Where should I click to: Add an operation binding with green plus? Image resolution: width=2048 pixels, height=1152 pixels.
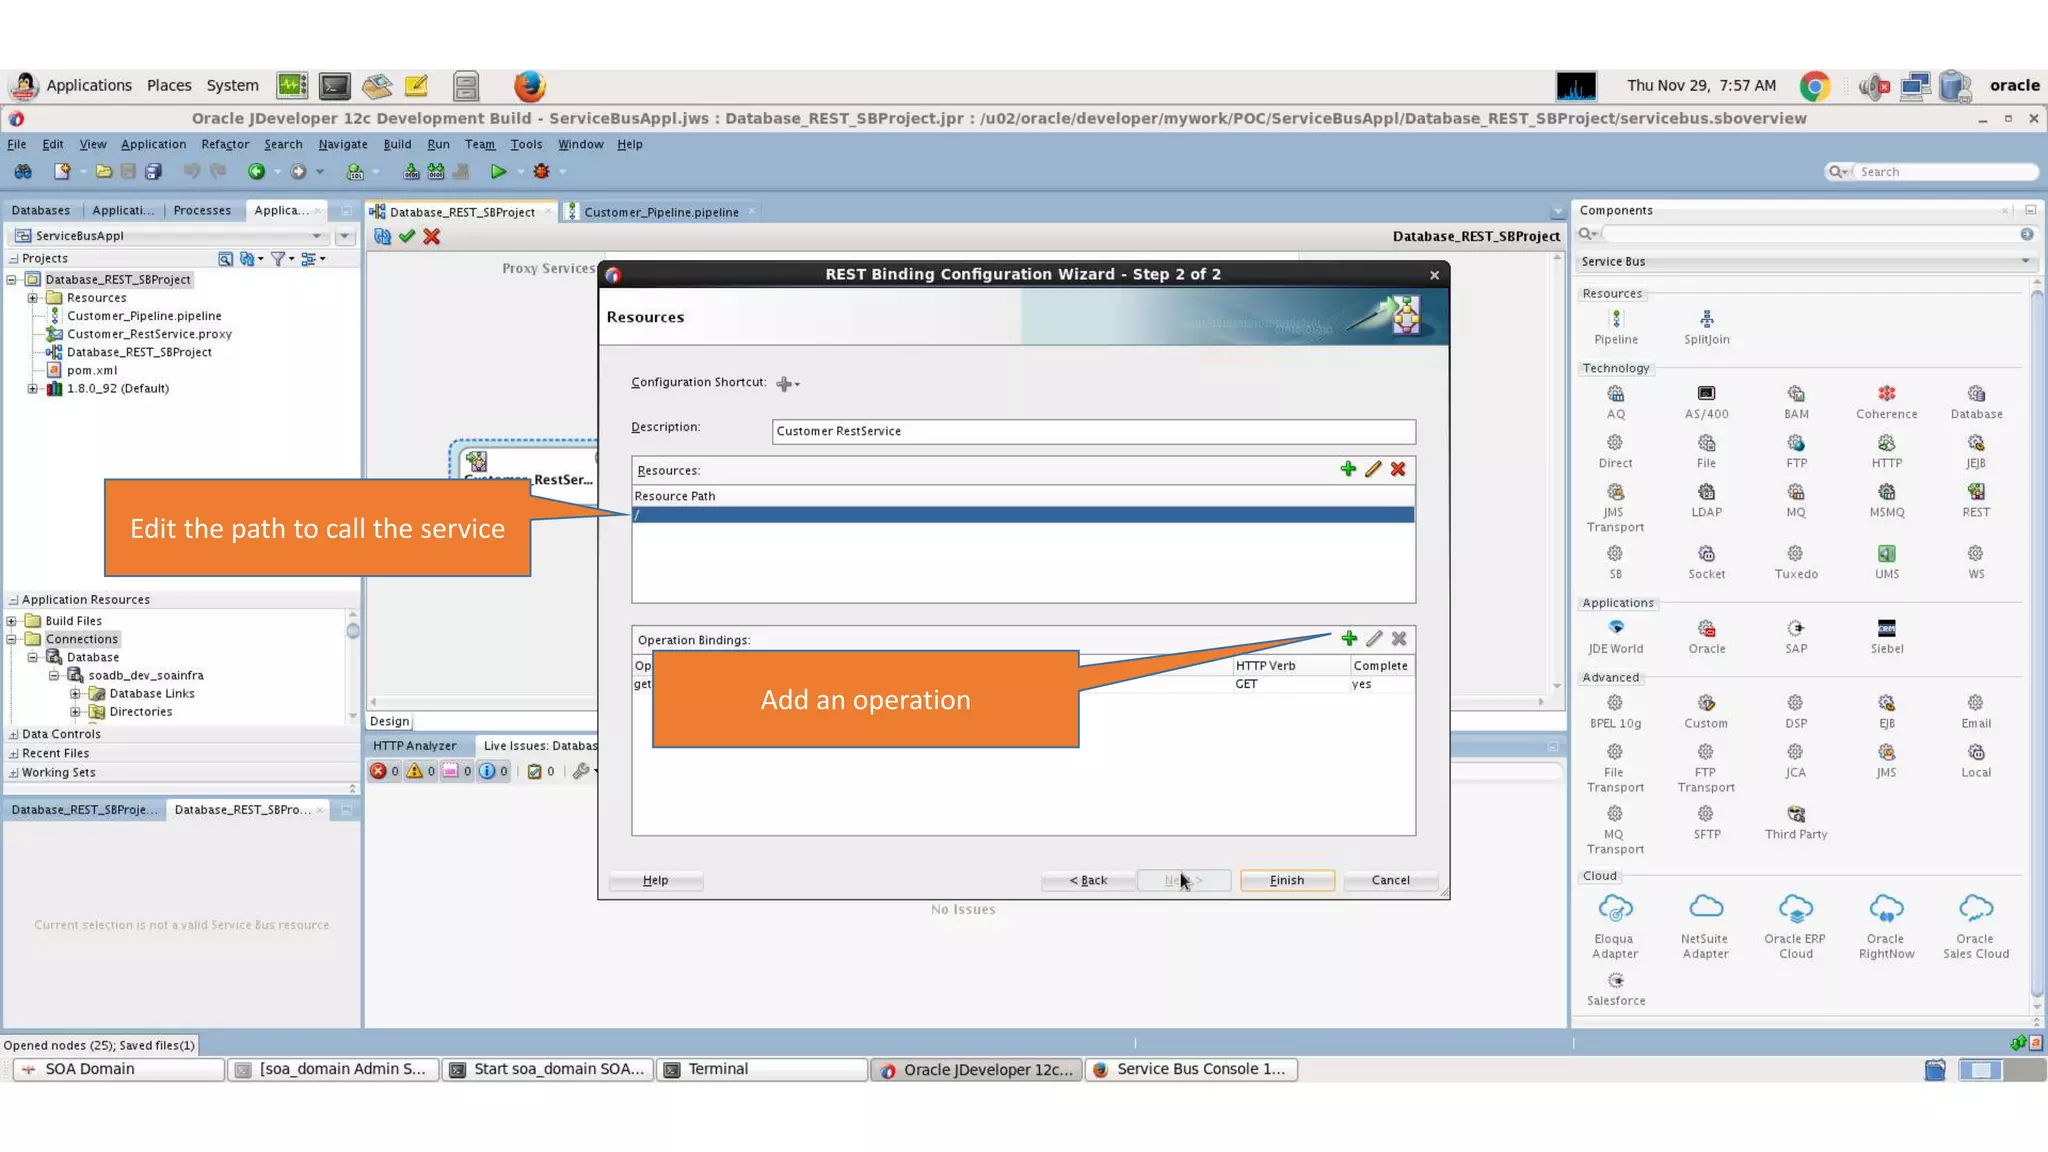point(1349,638)
